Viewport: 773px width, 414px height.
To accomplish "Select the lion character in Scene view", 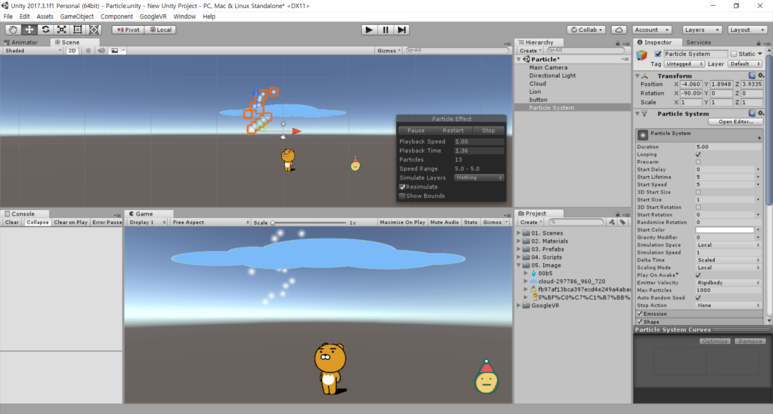I will click(288, 160).
